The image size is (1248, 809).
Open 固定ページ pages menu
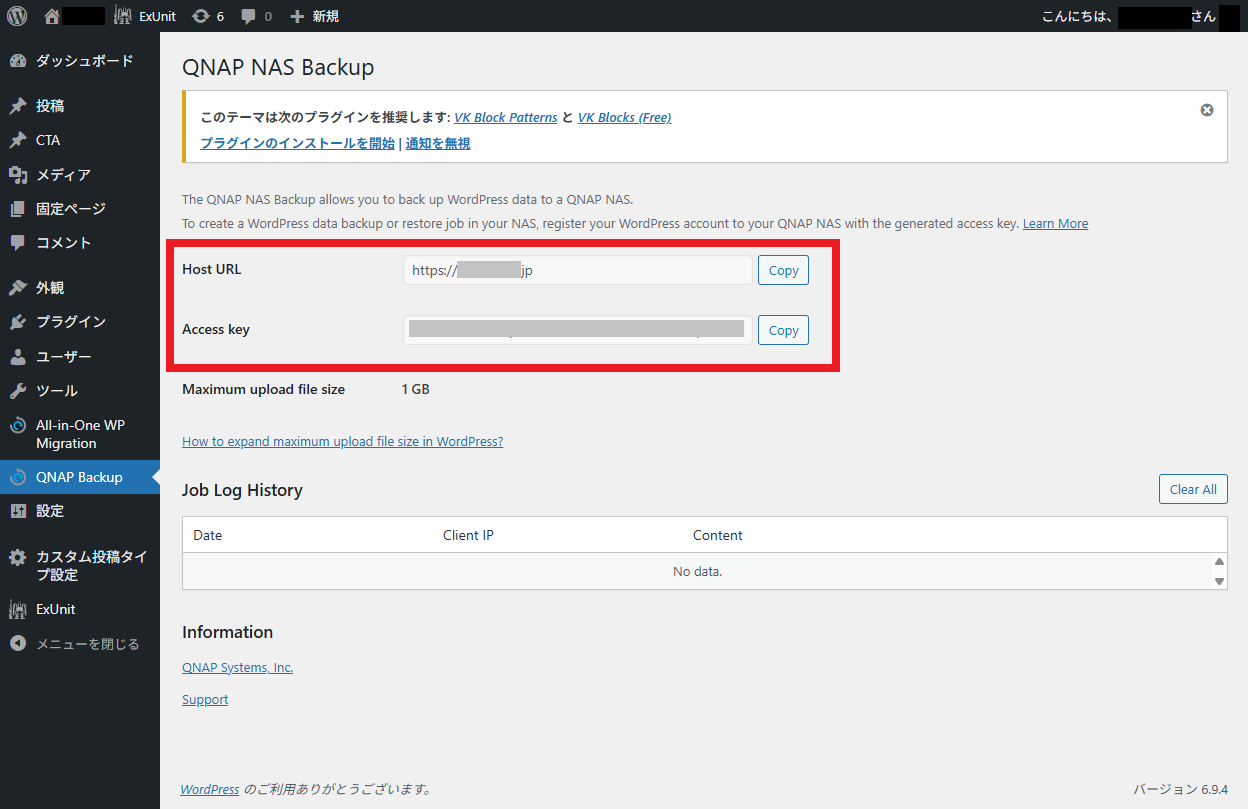pos(80,209)
